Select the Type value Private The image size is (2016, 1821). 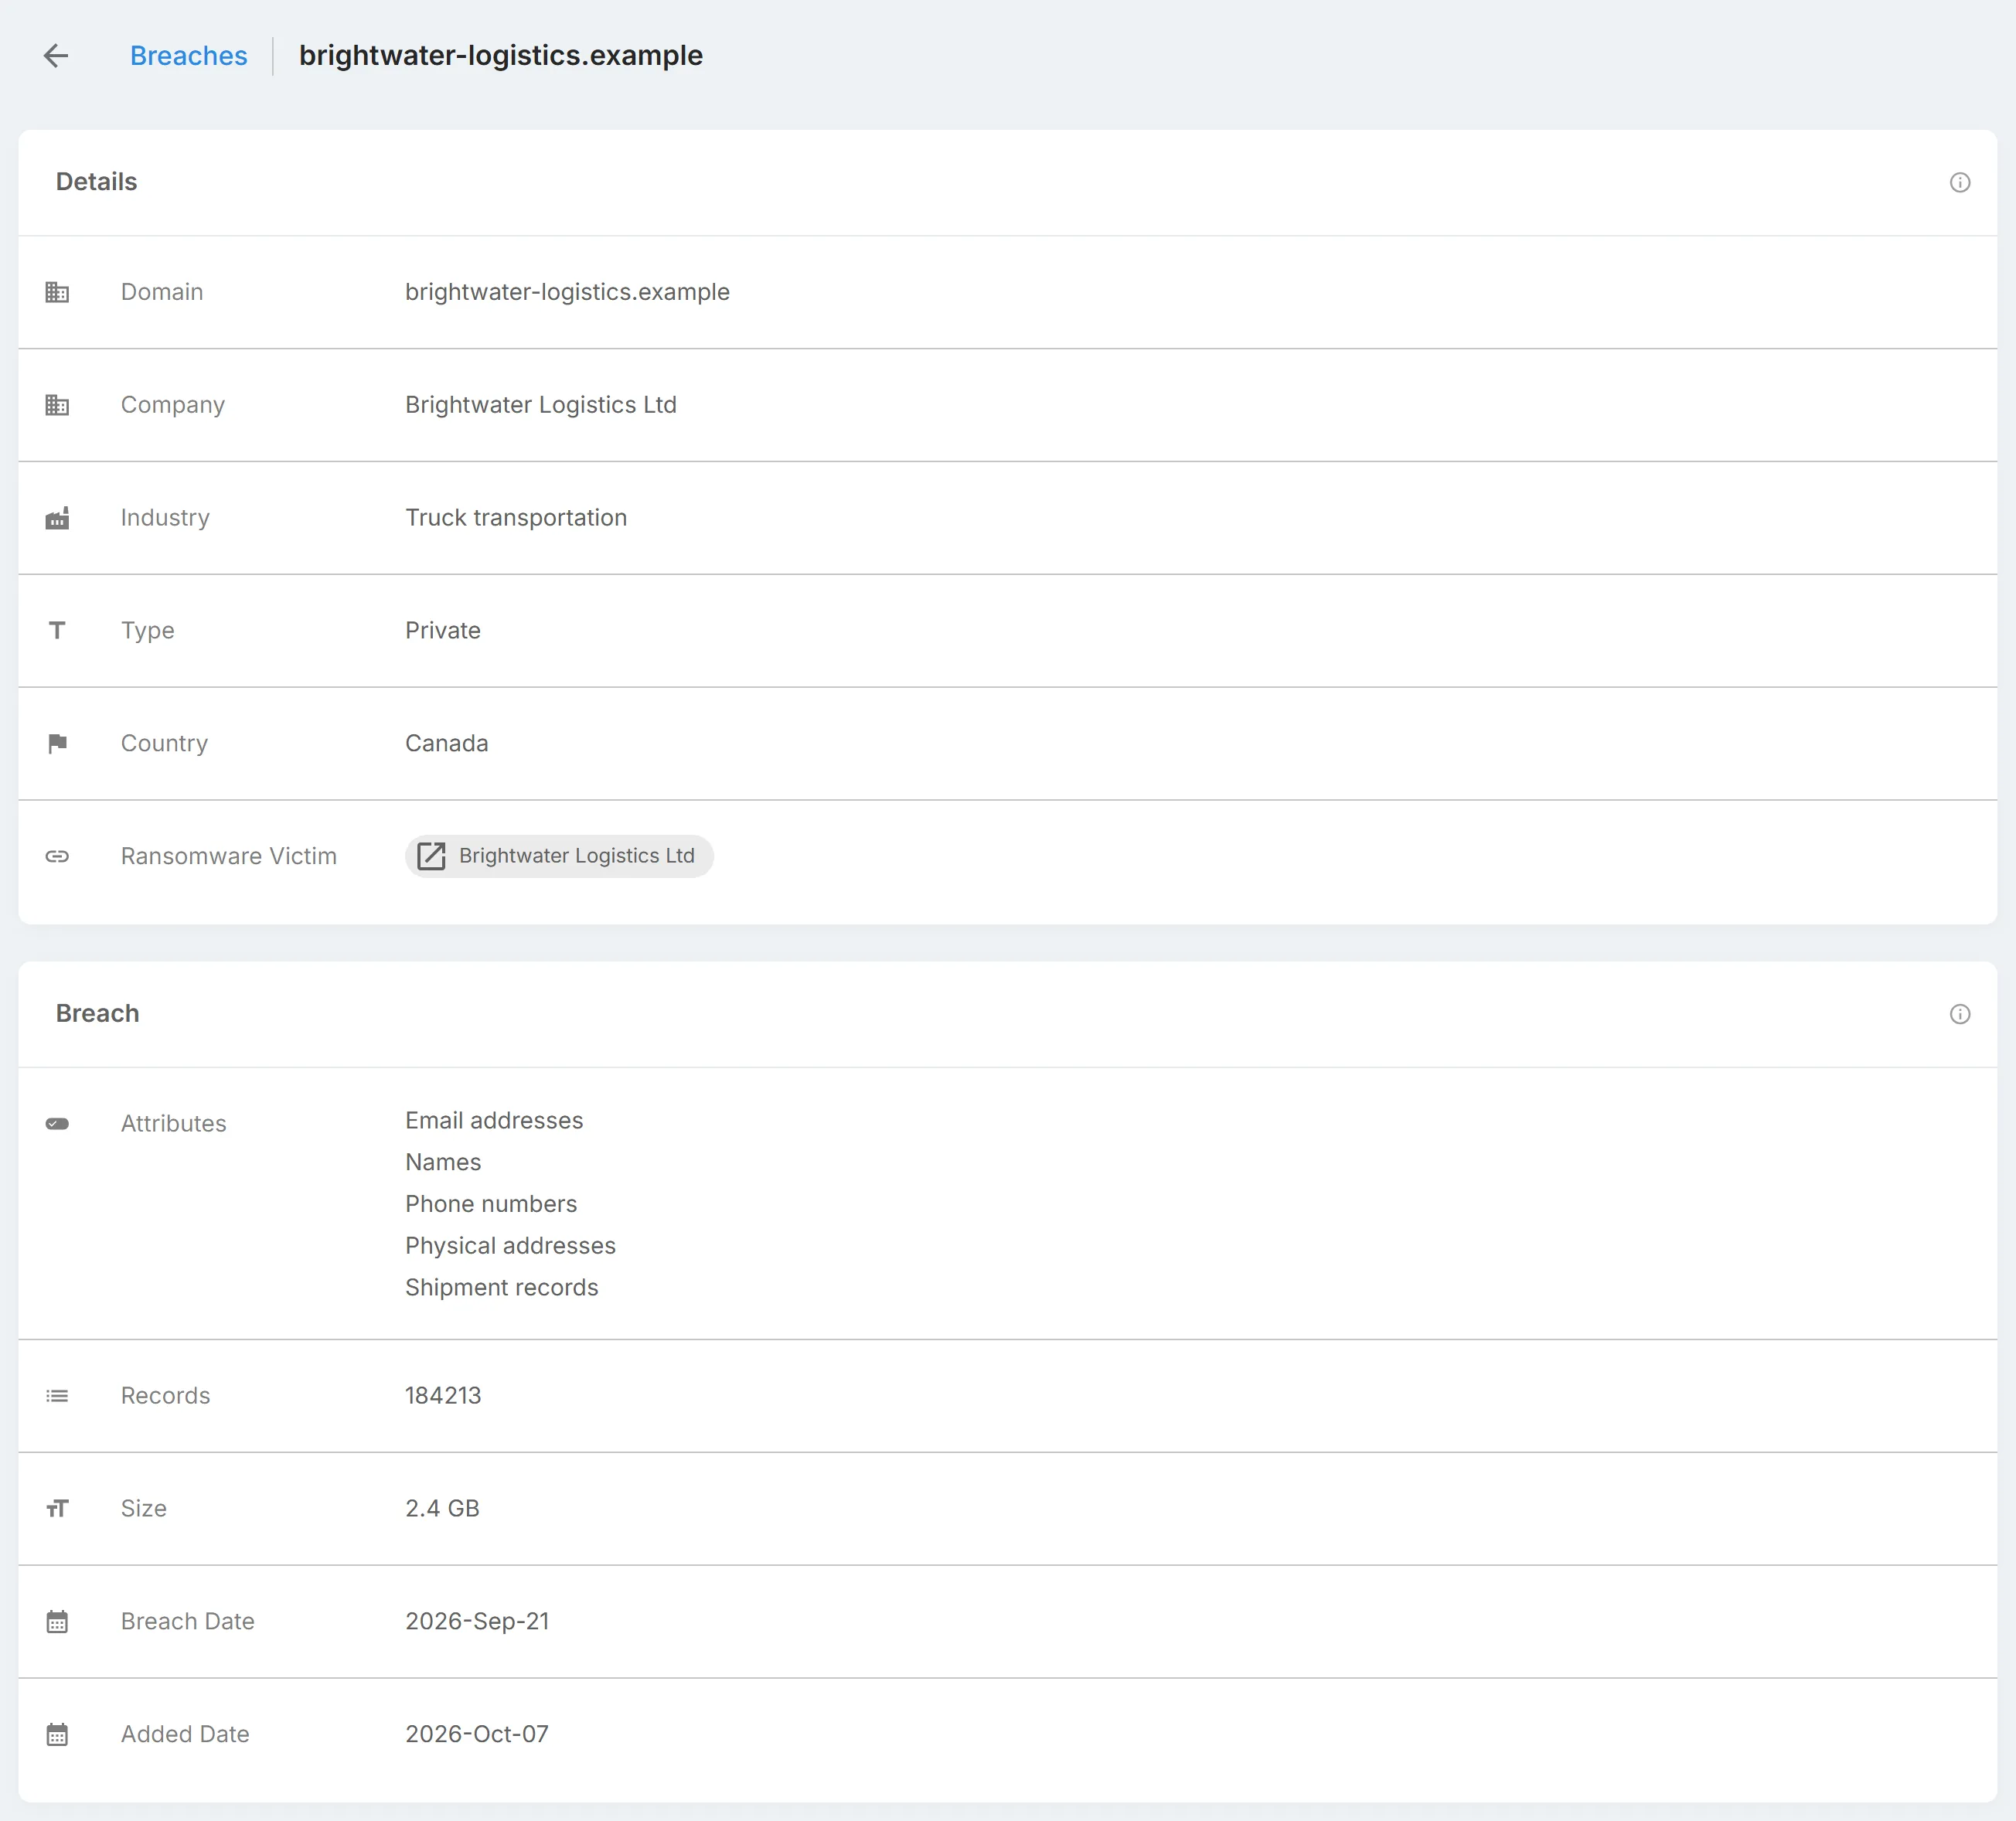pyautogui.click(x=443, y=630)
